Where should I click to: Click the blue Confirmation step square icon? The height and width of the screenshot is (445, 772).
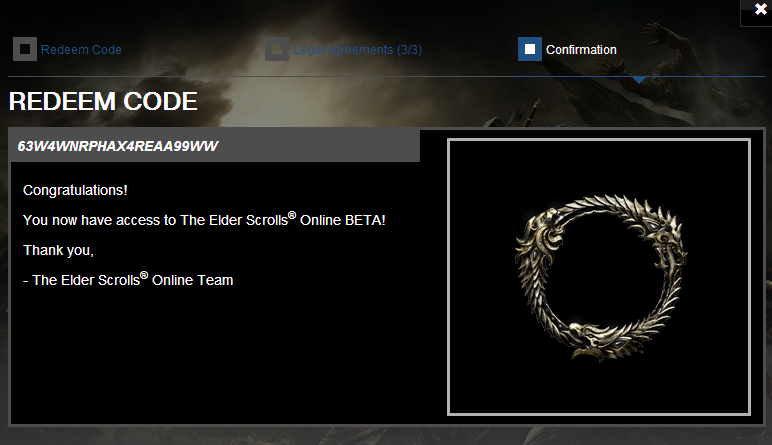tap(530, 49)
